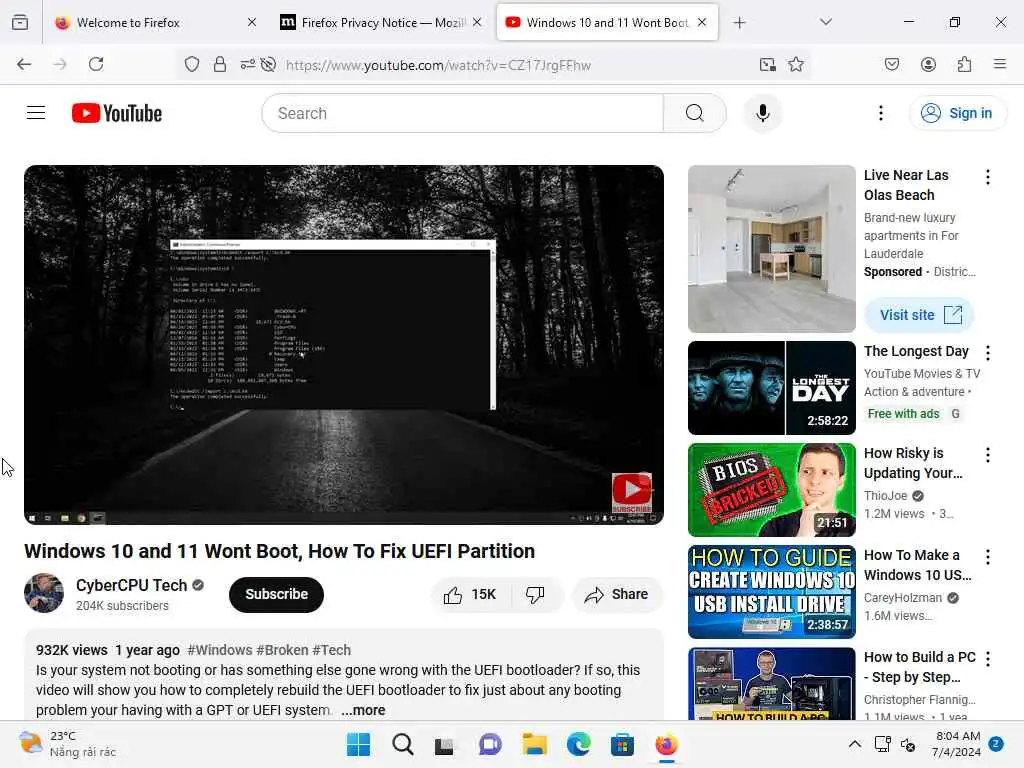Open the site permissions icon in address bar
The image size is (1024, 768).
click(x=248, y=64)
